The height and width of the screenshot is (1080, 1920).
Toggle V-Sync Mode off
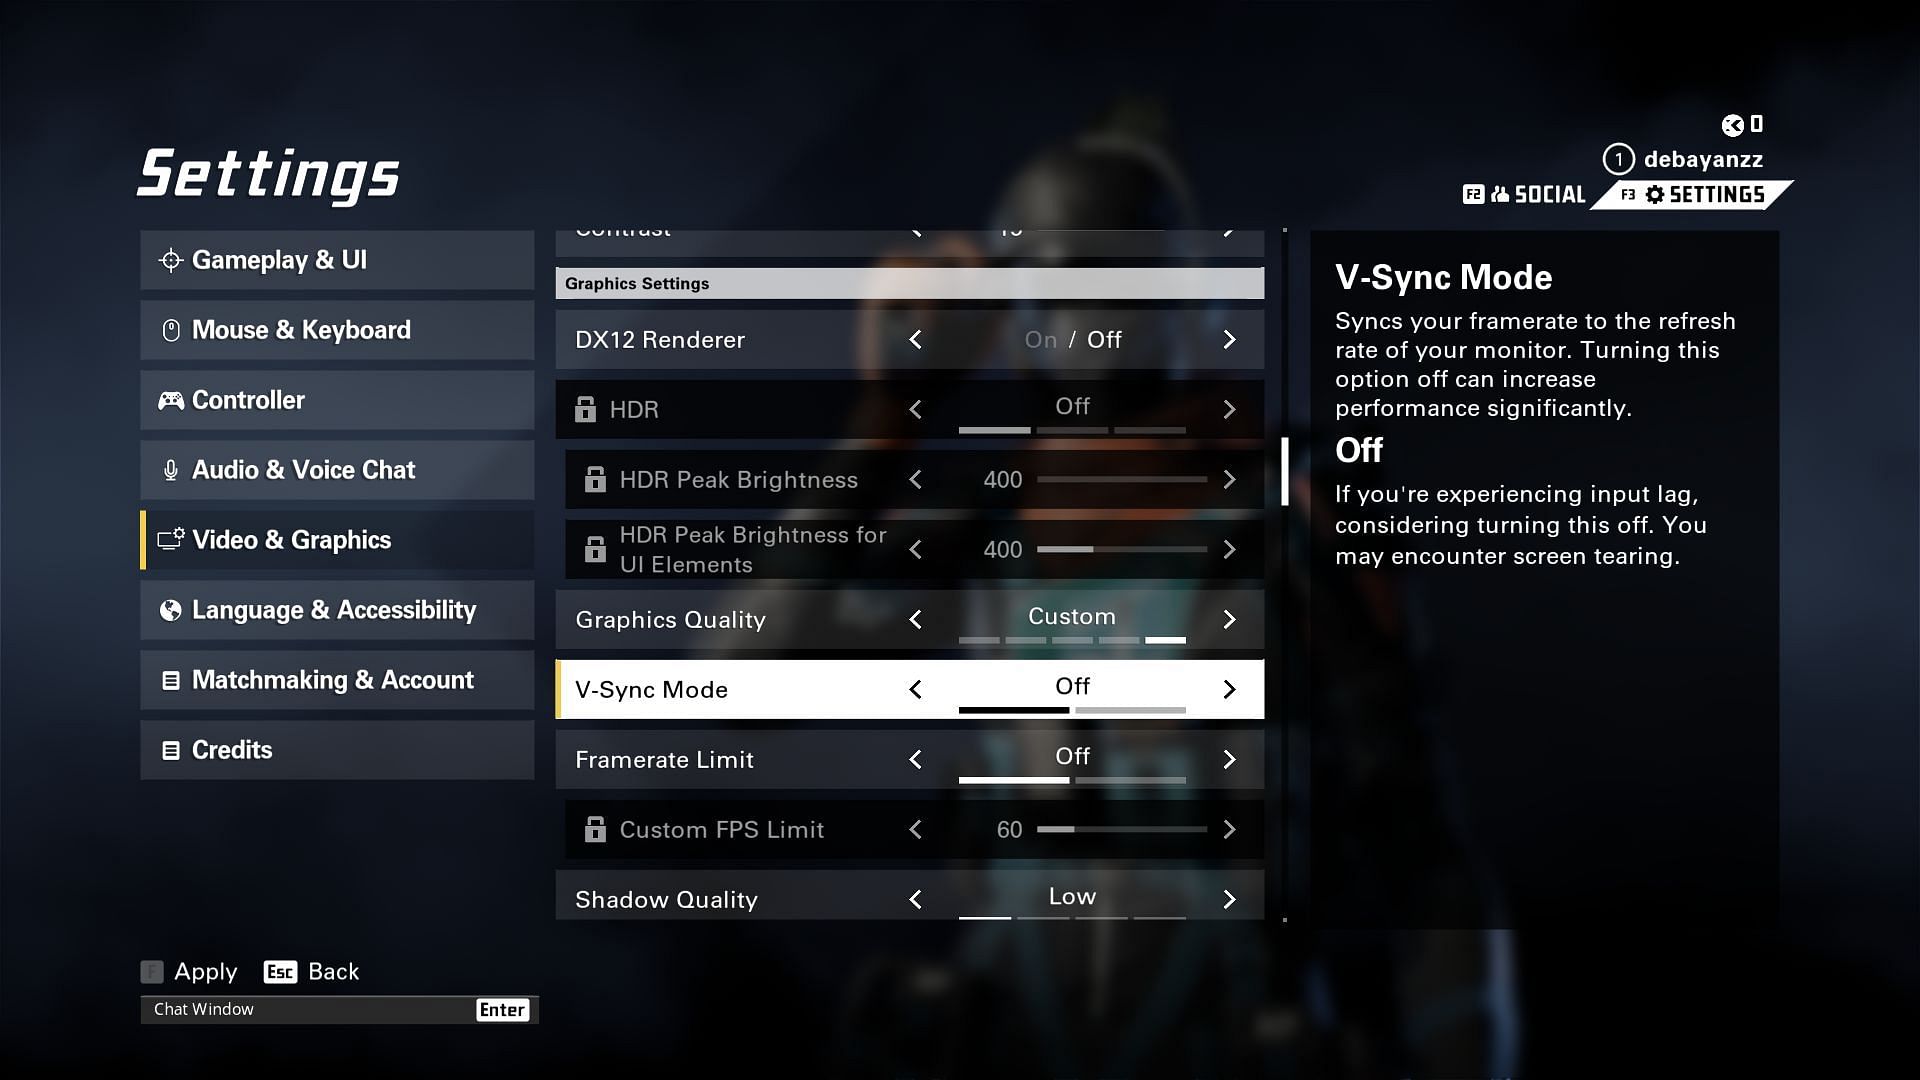[1072, 686]
